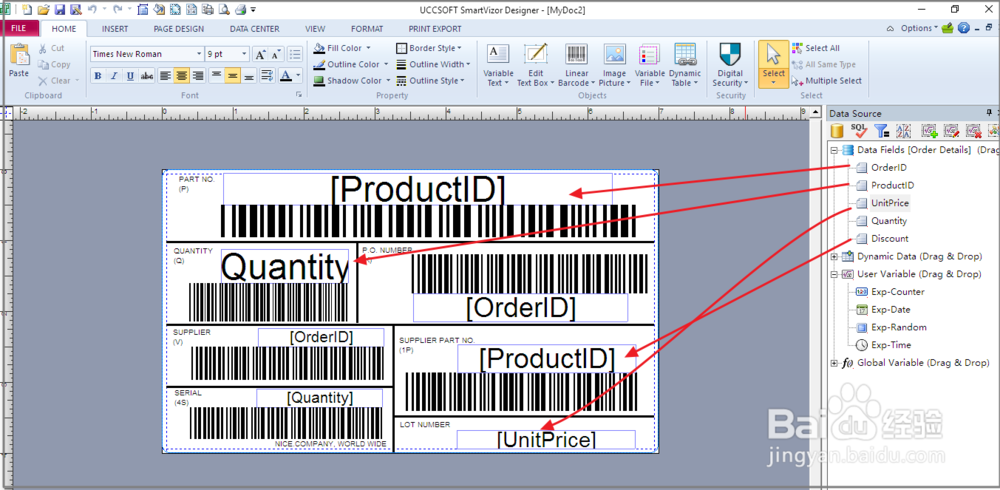Open the Outline Width dropdown
The height and width of the screenshot is (490, 1000).
point(433,64)
